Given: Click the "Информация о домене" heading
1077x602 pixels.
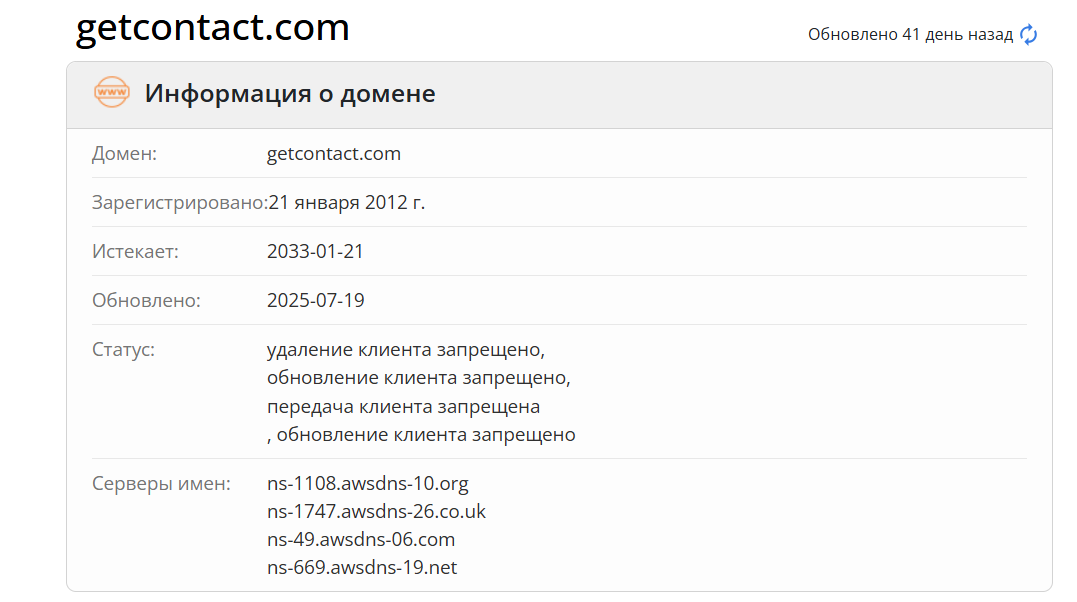Looking at the screenshot, I should pyautogui.click(x=290, y=94).
